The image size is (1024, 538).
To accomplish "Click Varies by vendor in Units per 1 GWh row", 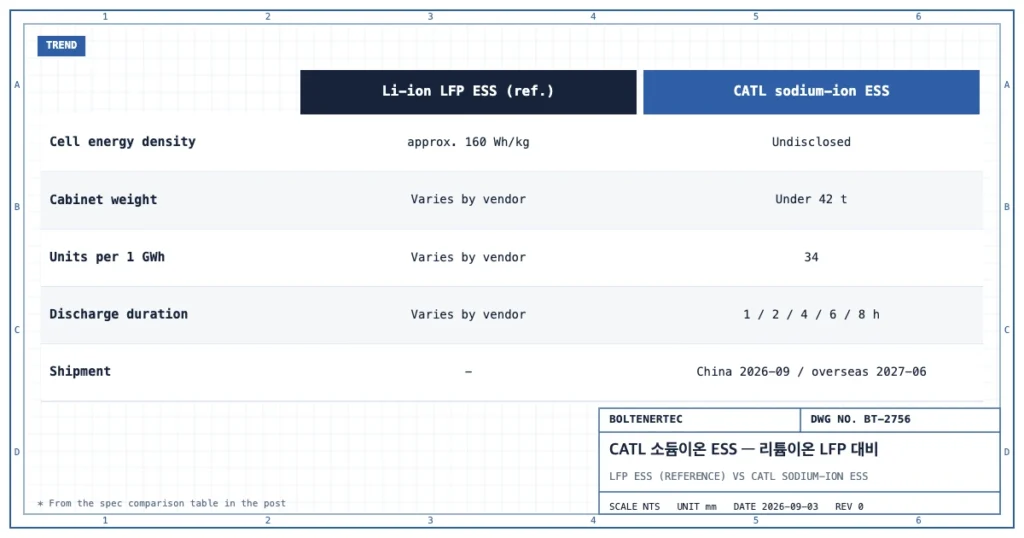I will point(468,257).
